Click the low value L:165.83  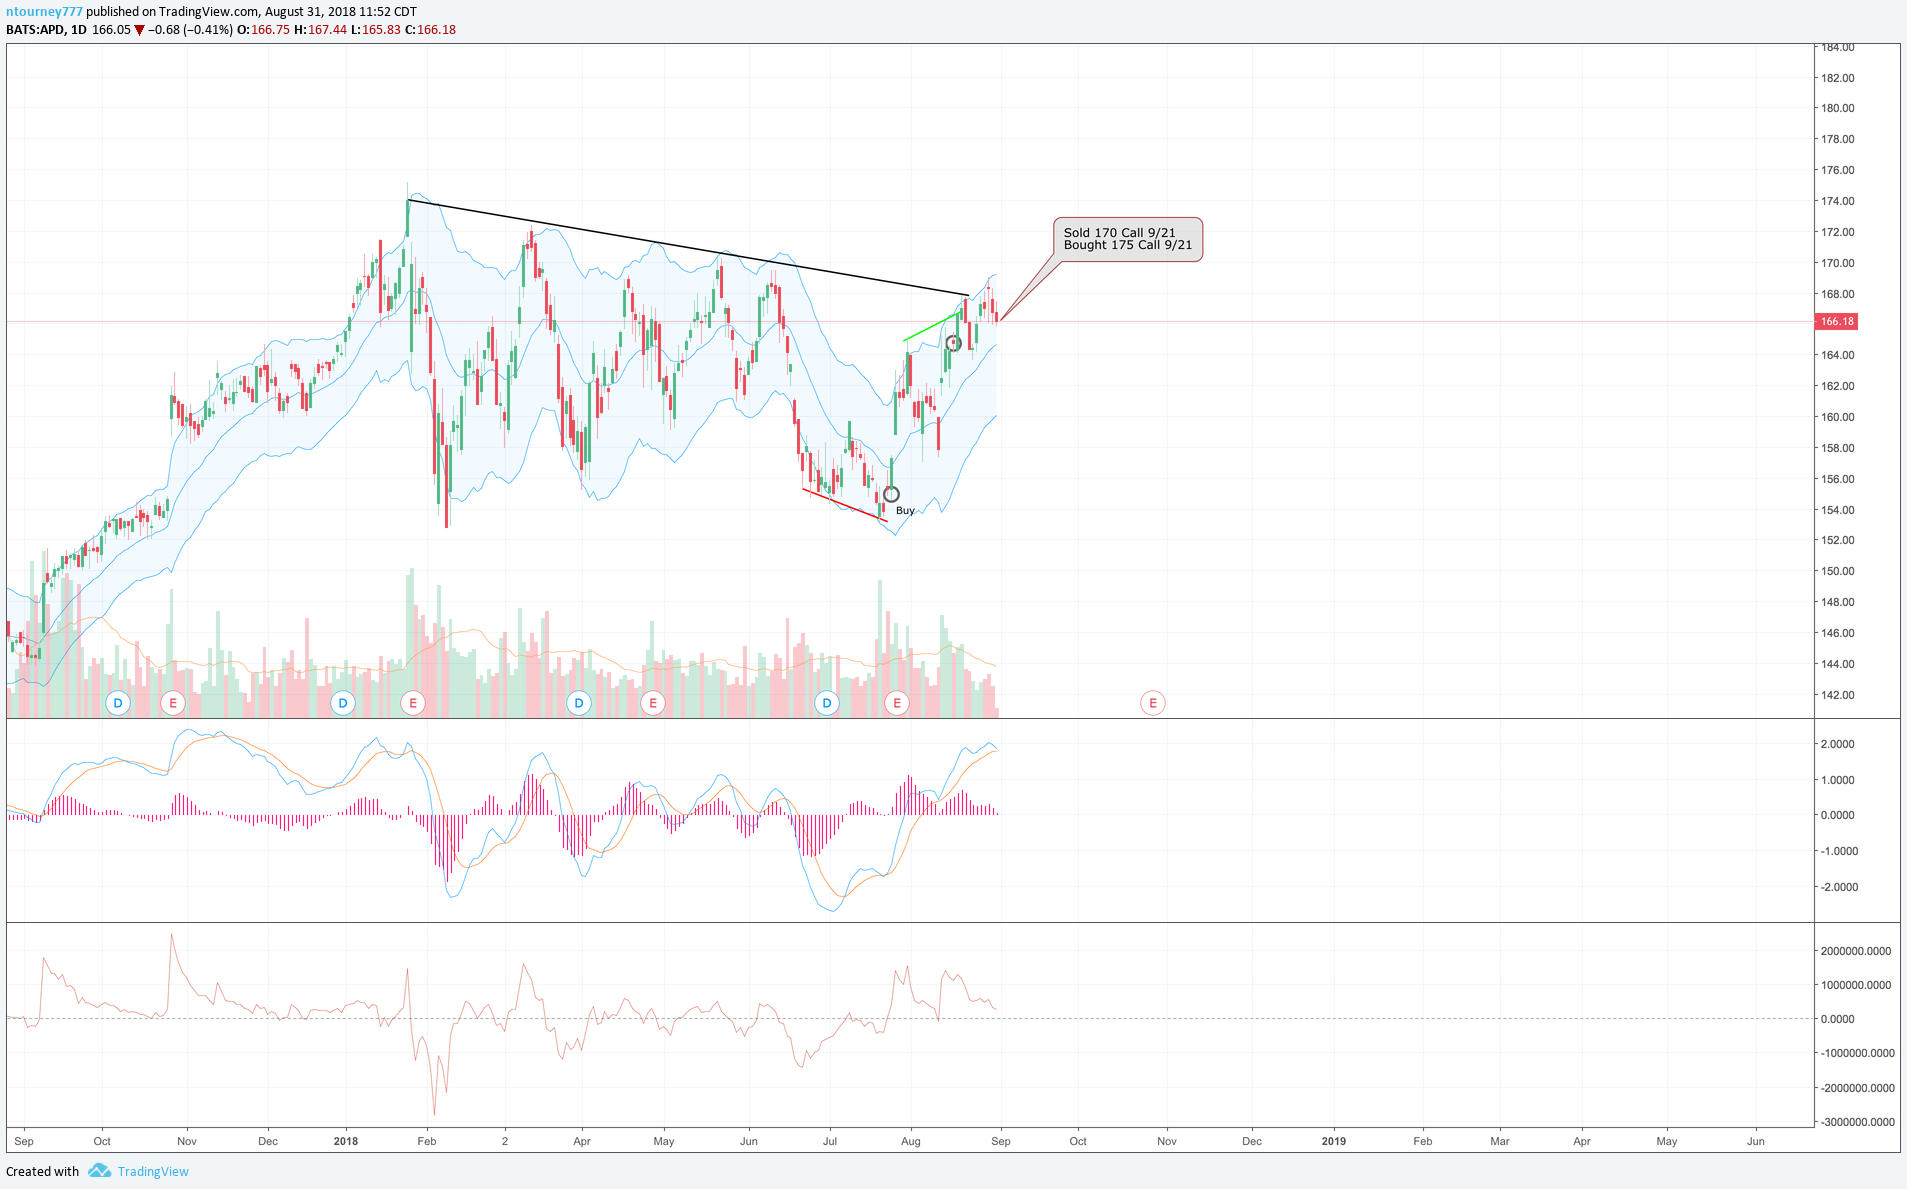[376, 30]
